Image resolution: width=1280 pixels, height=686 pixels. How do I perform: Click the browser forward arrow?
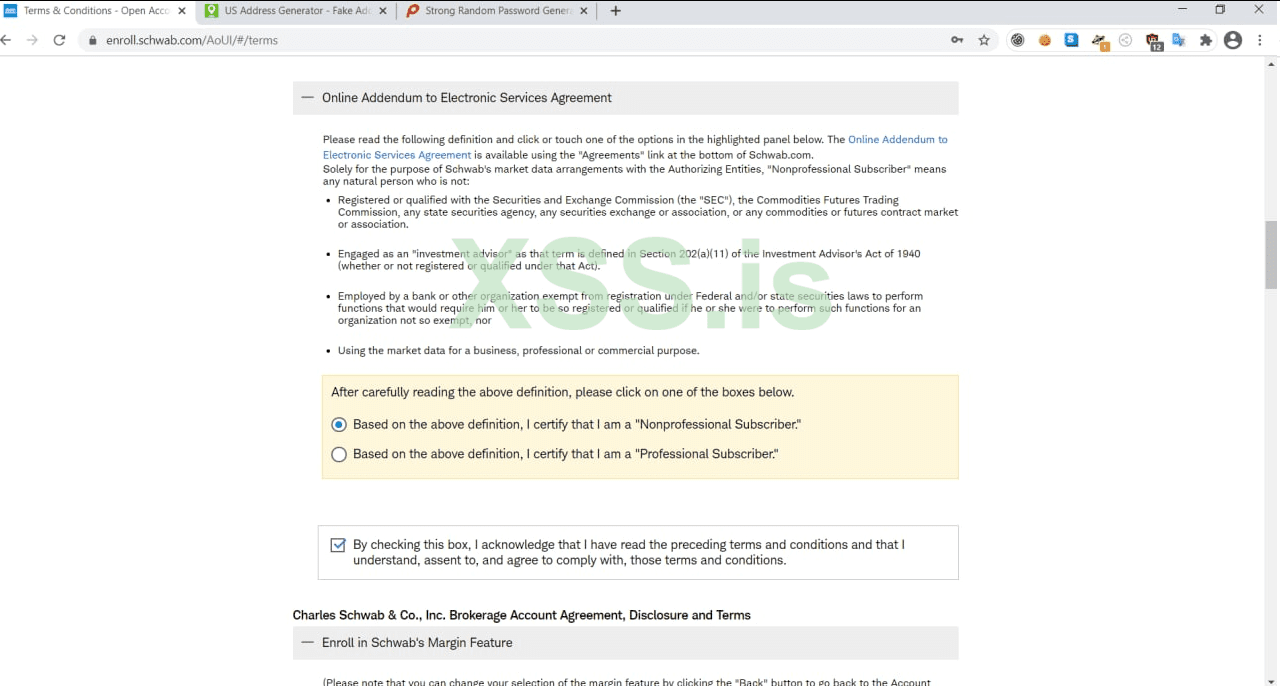coord(33,40)
